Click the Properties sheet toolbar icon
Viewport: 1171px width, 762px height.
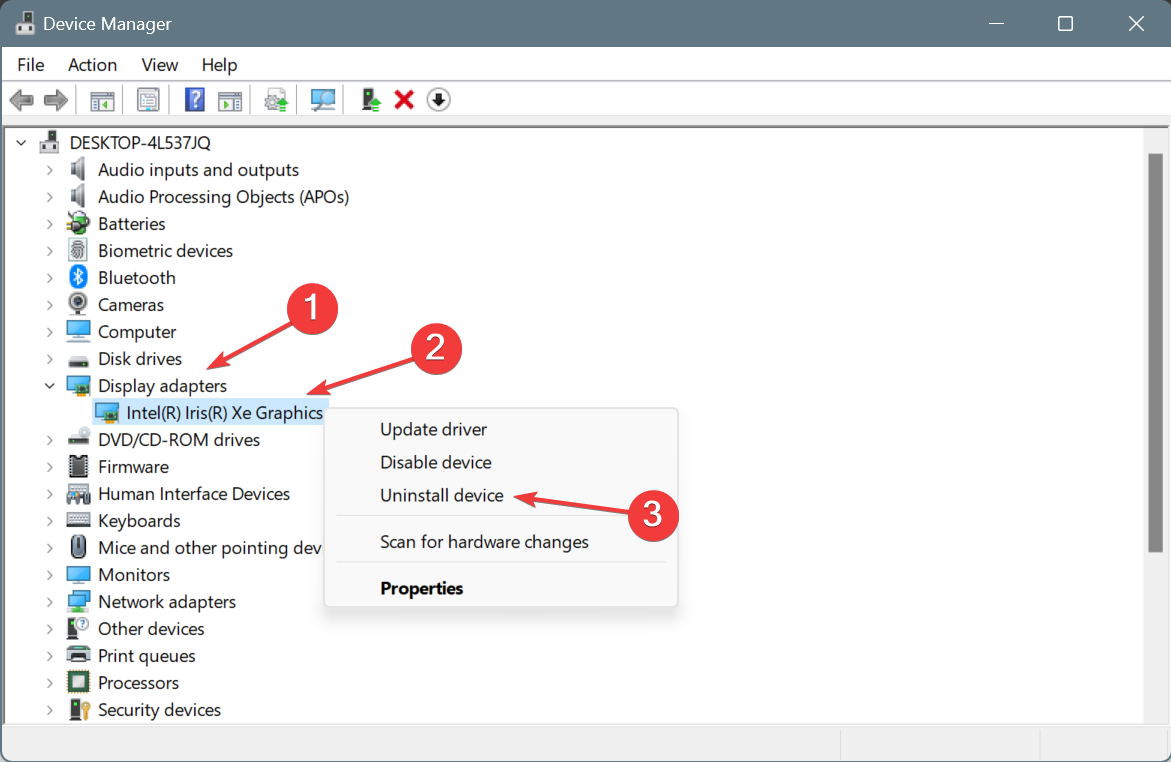click(148, 100)
